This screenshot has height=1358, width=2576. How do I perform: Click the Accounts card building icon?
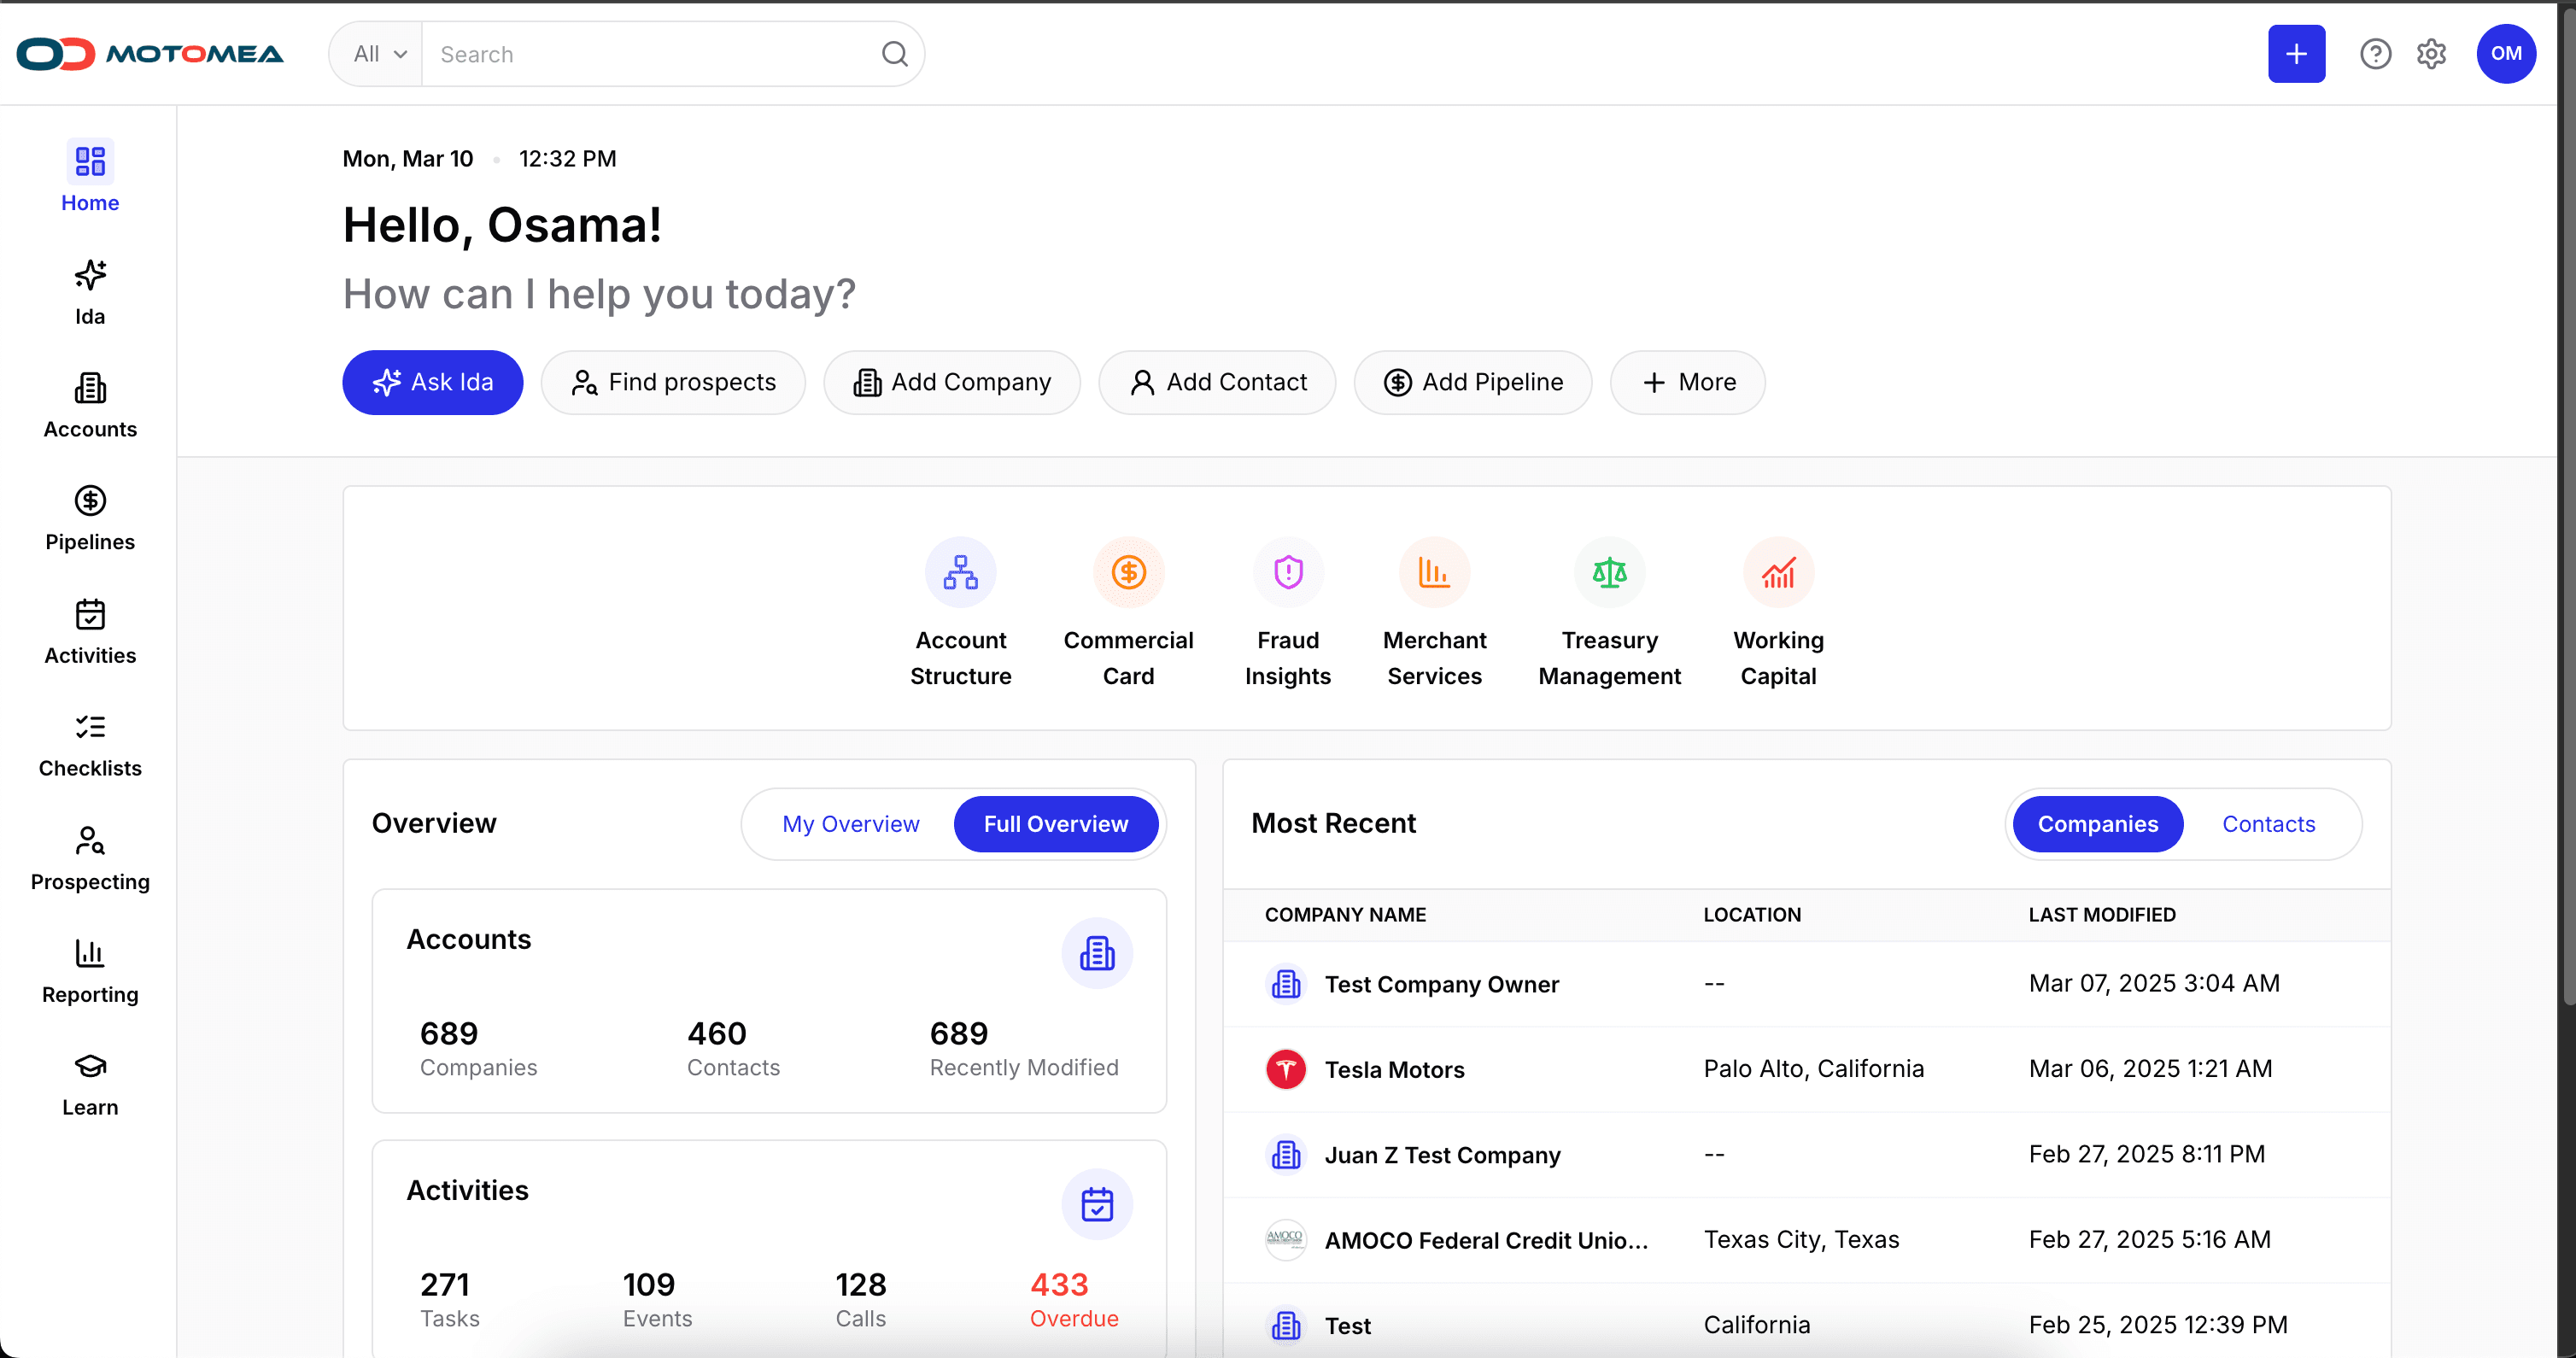[x=1097, y=953]
